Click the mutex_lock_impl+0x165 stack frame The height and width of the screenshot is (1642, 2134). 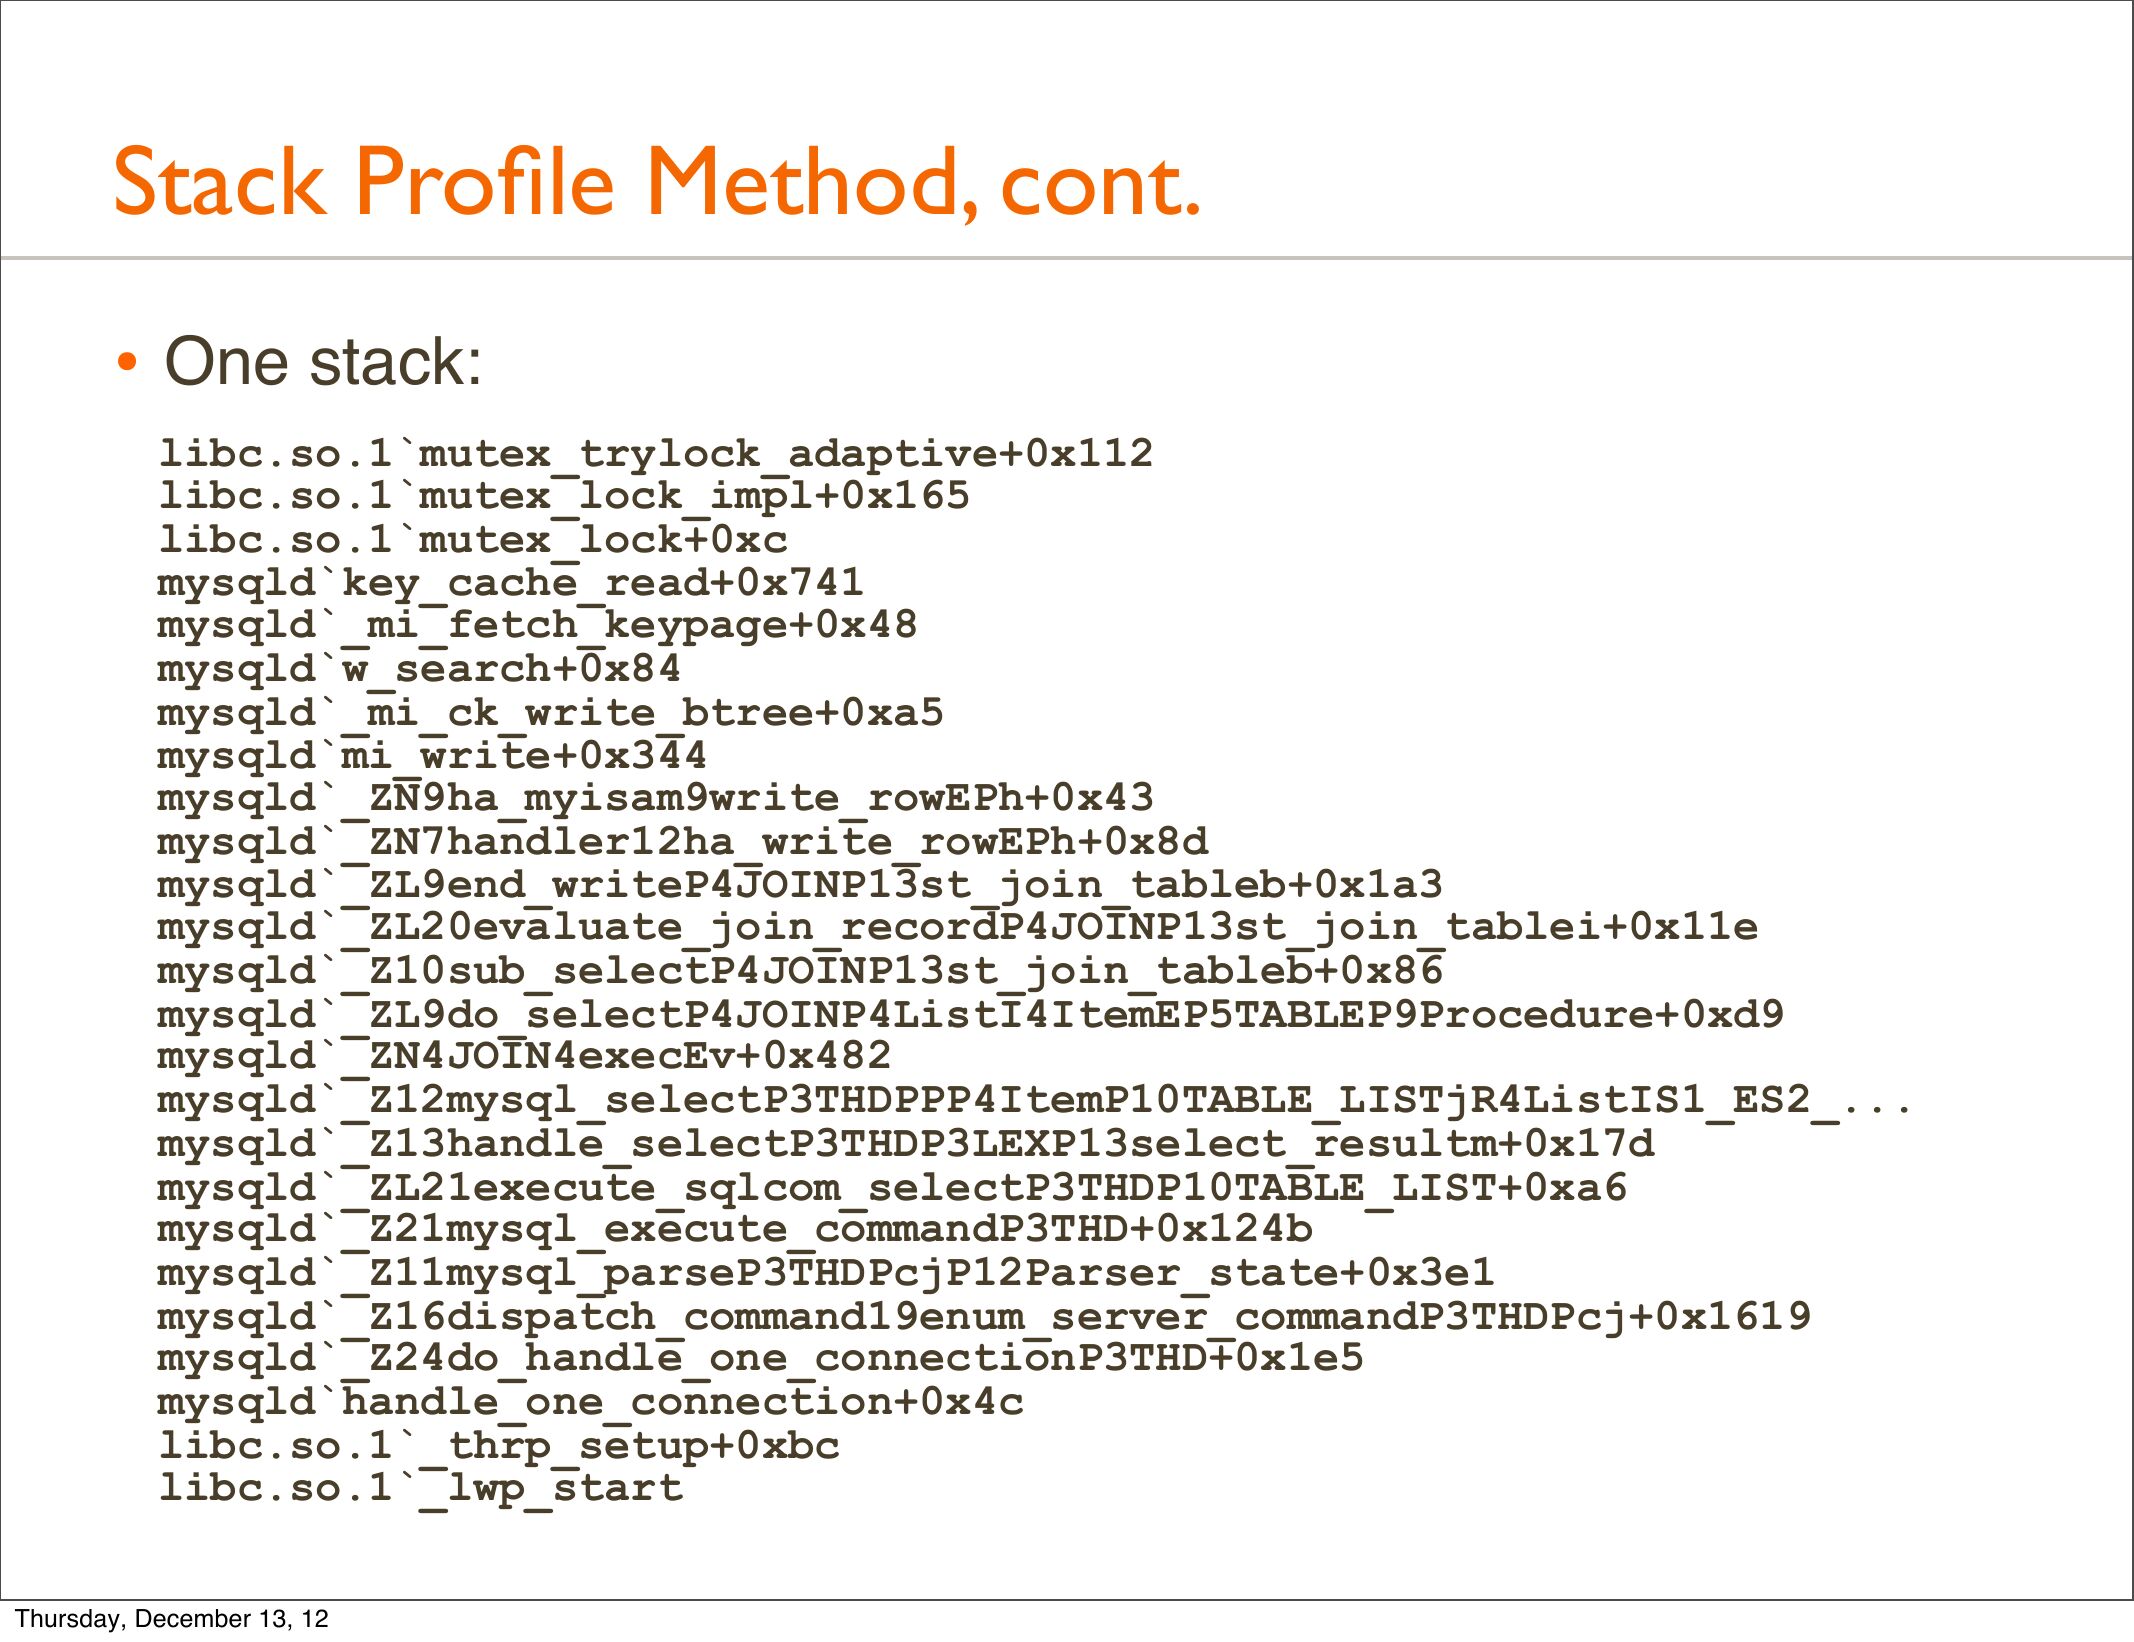click(x=563, y=497)
